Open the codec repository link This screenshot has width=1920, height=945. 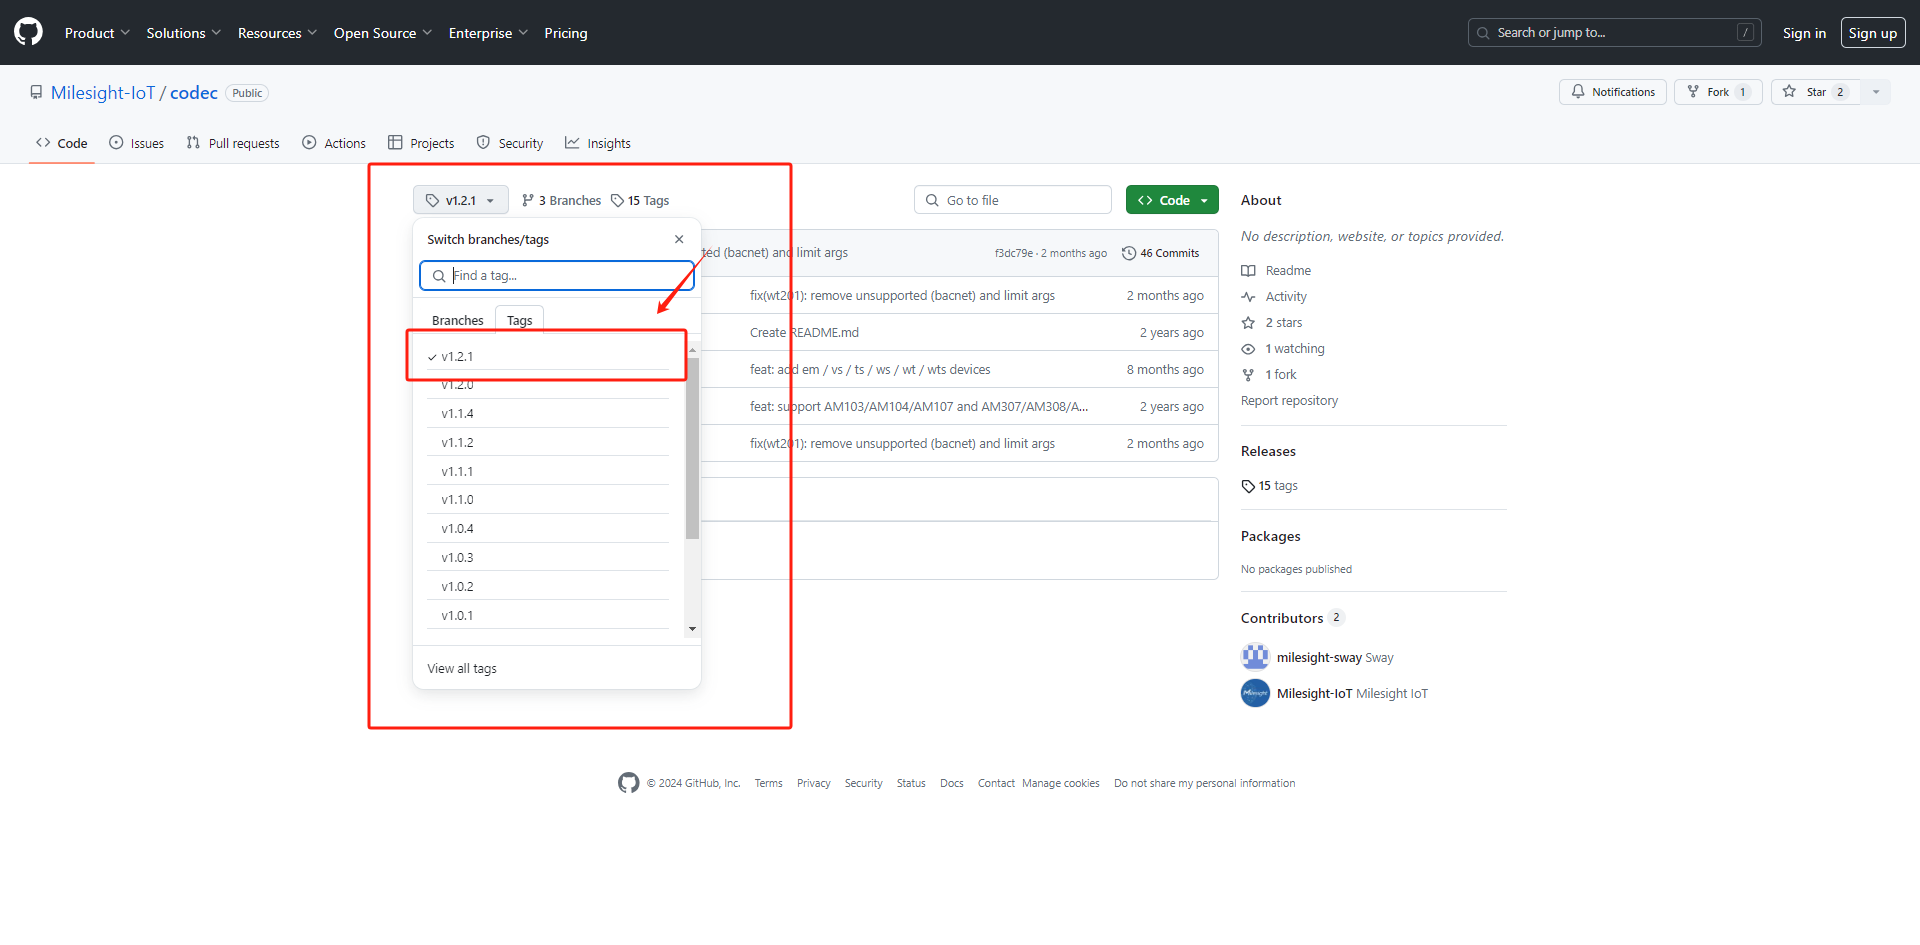[x=194, y=93]
